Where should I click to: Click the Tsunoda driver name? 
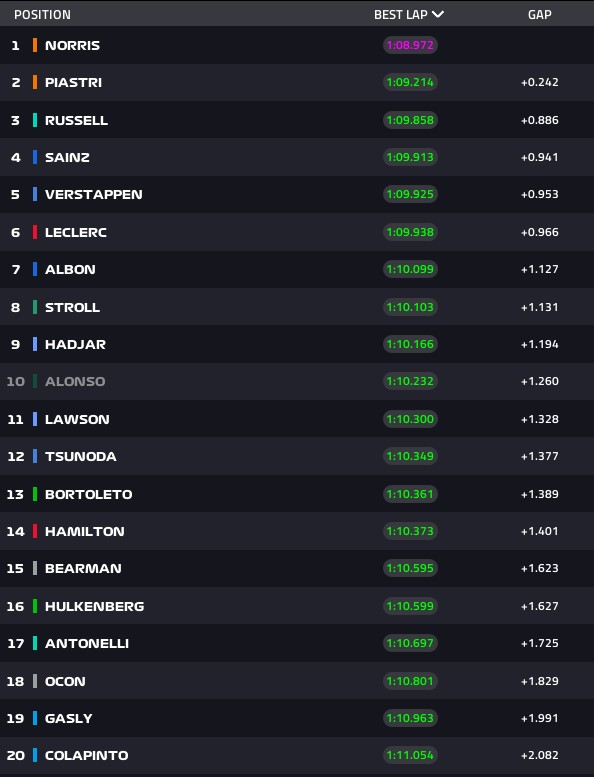tap(81, 456)
